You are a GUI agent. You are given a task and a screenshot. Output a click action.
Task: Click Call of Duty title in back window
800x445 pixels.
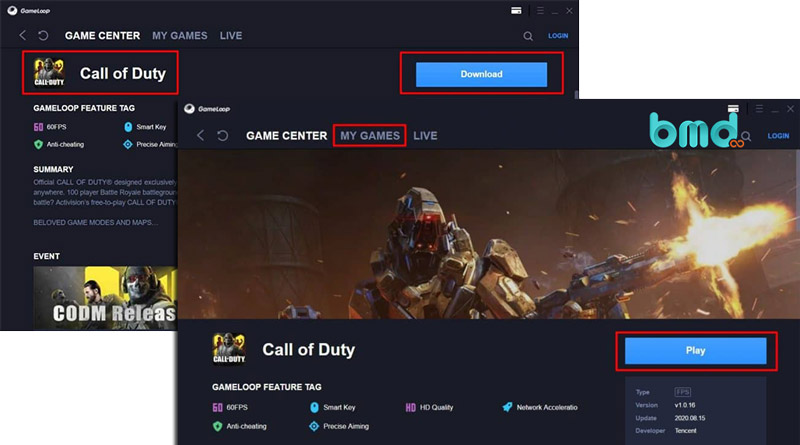pyautogui.click(x=123, y=73)
